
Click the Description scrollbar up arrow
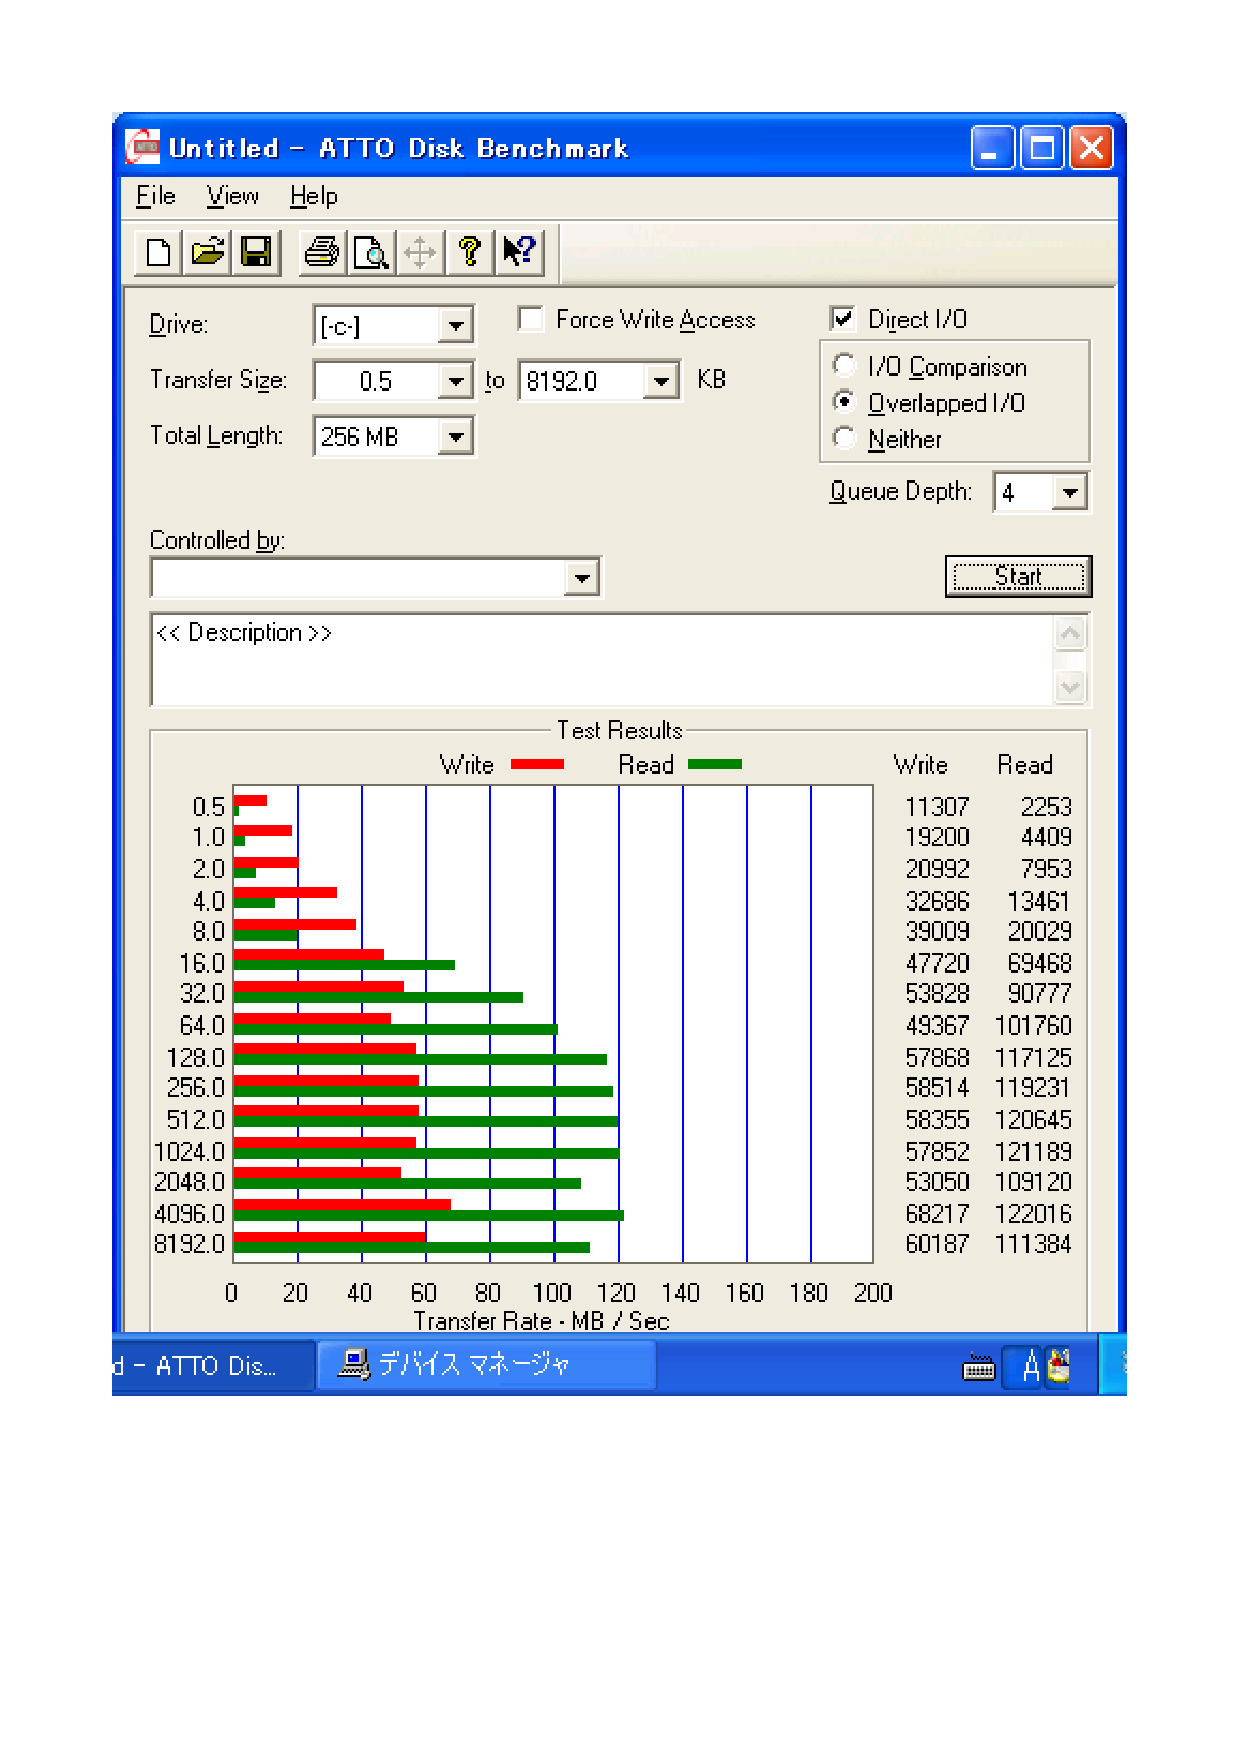tap(1070, 633)
